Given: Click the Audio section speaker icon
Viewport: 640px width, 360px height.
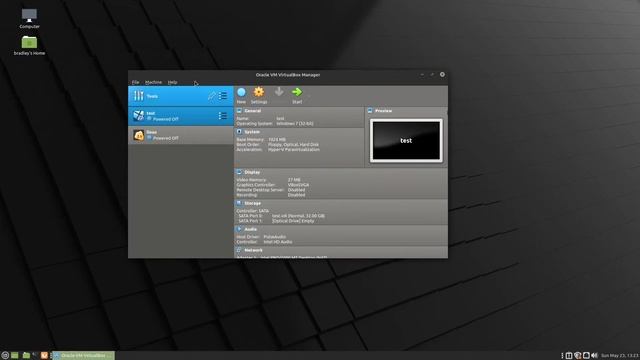Looking at the screenshot, I should pos(239,229).
